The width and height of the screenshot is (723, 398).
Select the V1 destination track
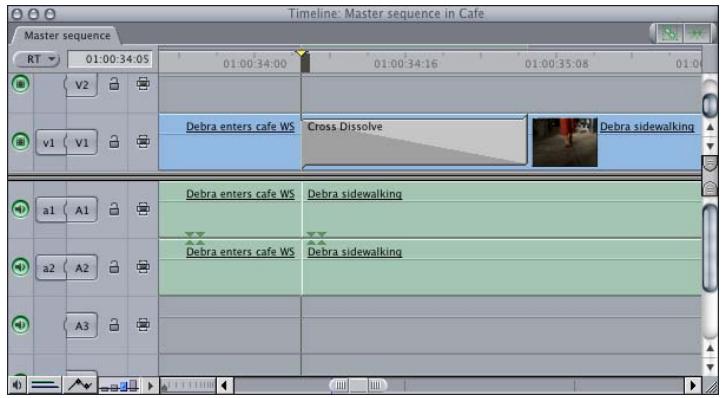(x=81, y=143)
